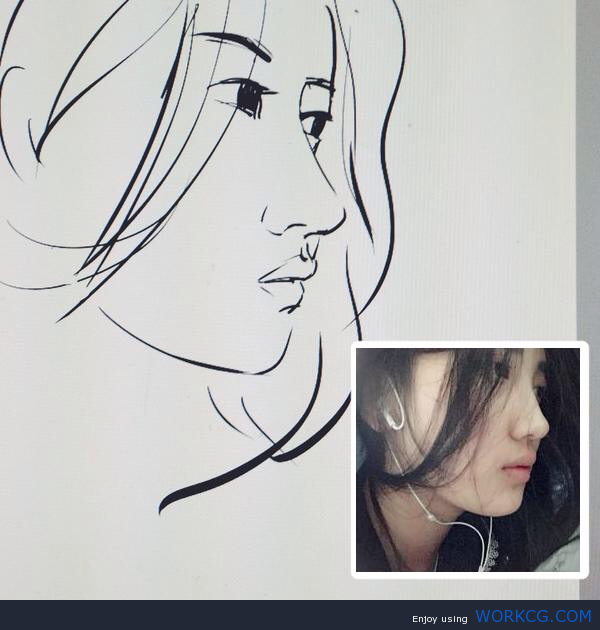The height and width of the screenshot is (630, 600).
Task: Open the WORKCG.COM link
Action: (x=533, y=616)
